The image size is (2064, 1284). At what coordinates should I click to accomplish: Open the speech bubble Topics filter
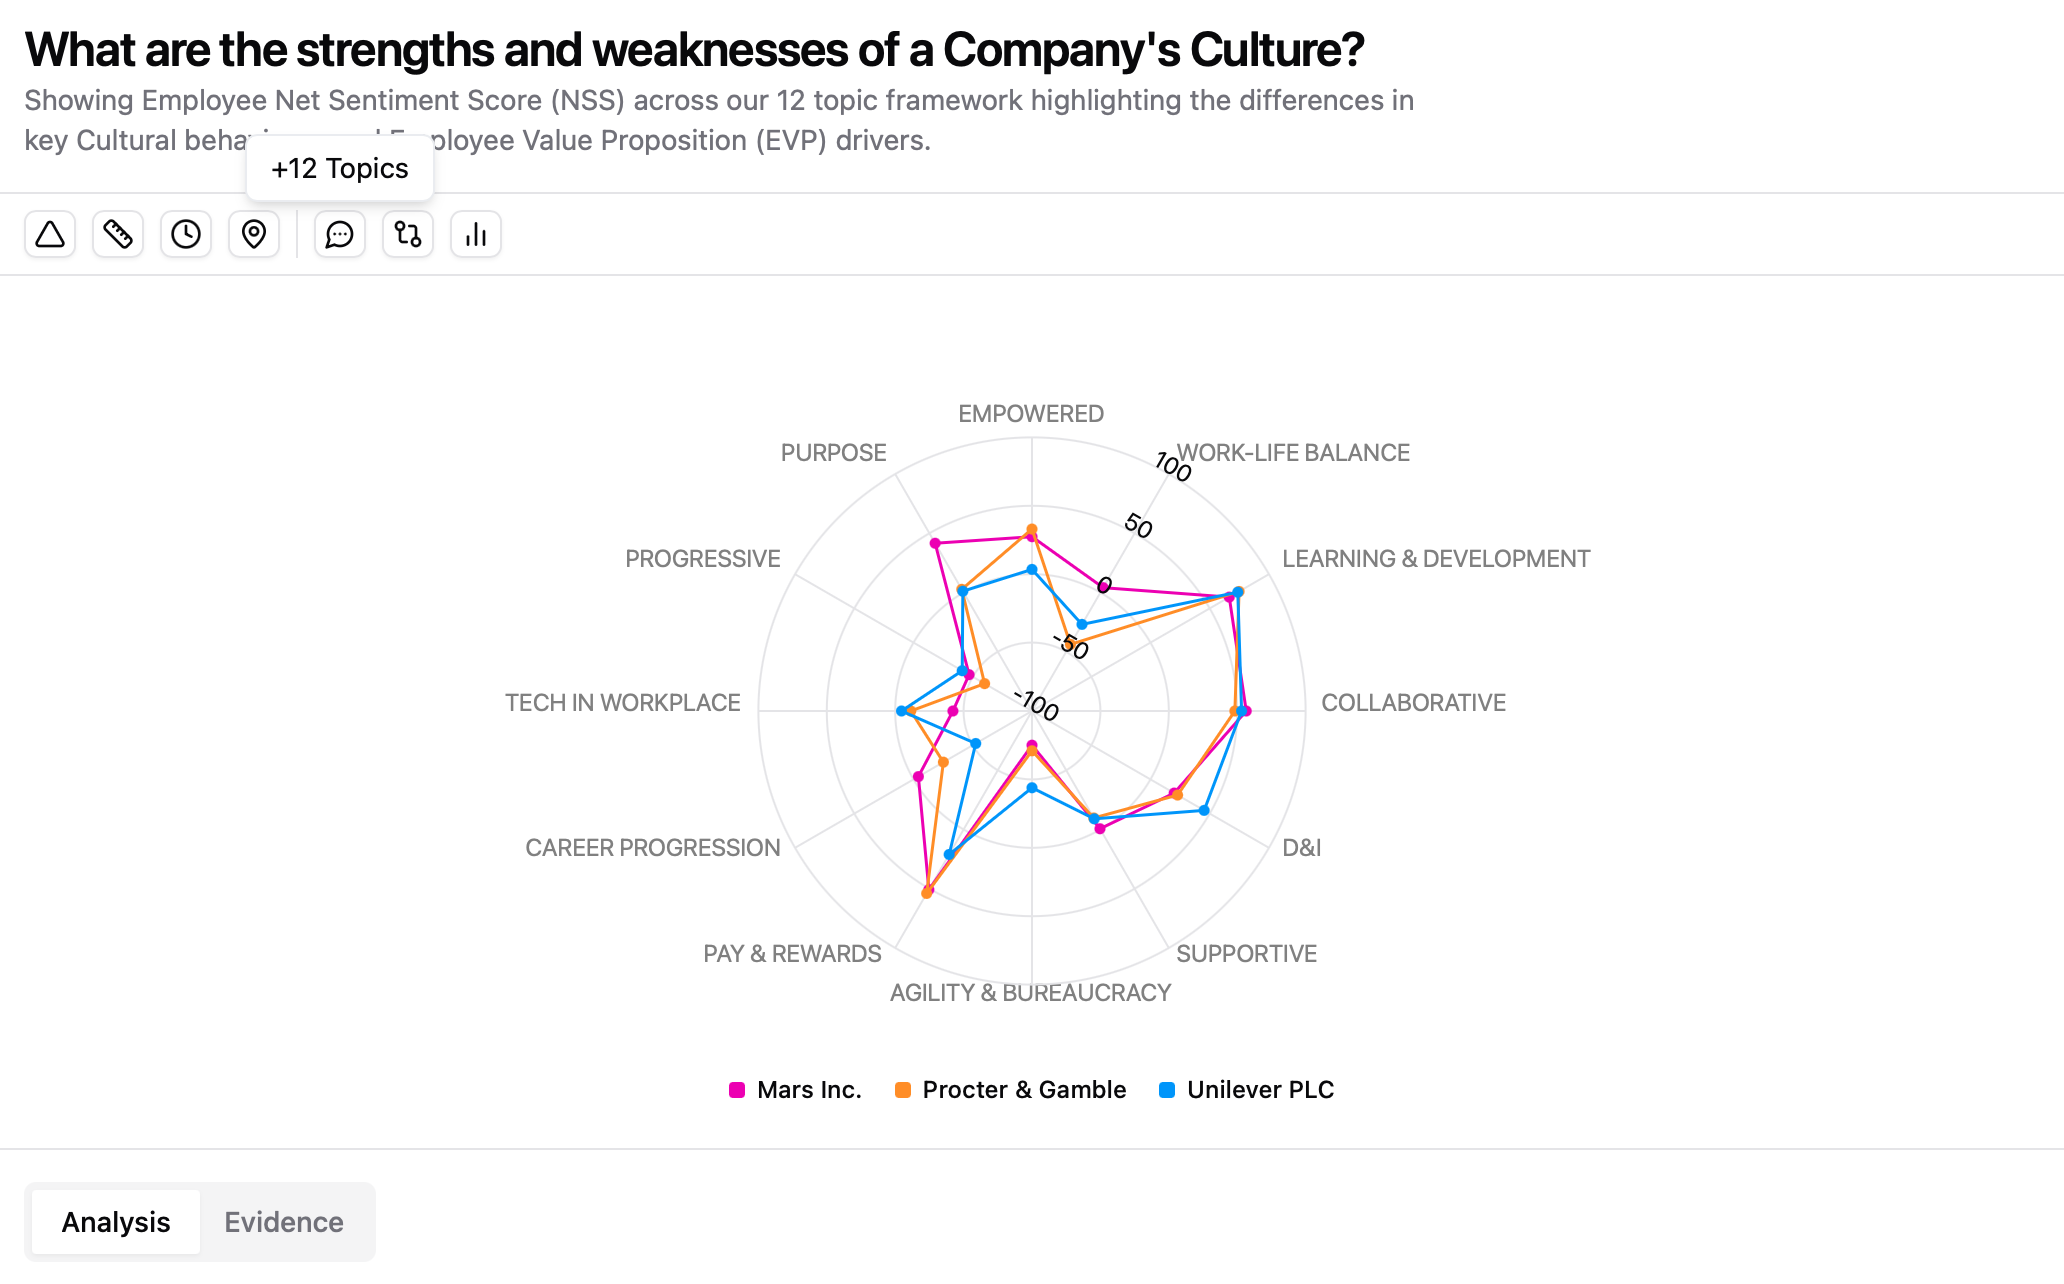click(x=340, y=235)
